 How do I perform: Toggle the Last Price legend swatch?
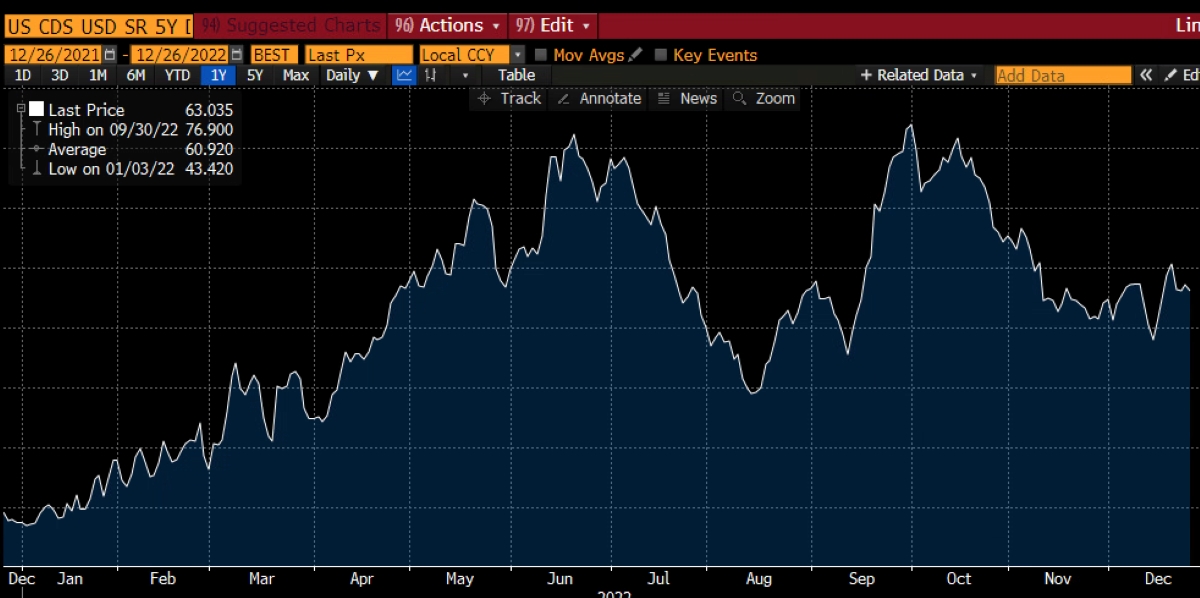point(36,109)
